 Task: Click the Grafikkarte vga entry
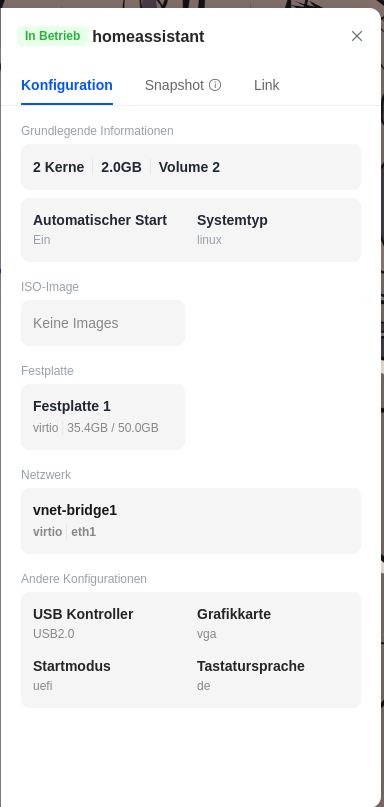coord(234,623)
